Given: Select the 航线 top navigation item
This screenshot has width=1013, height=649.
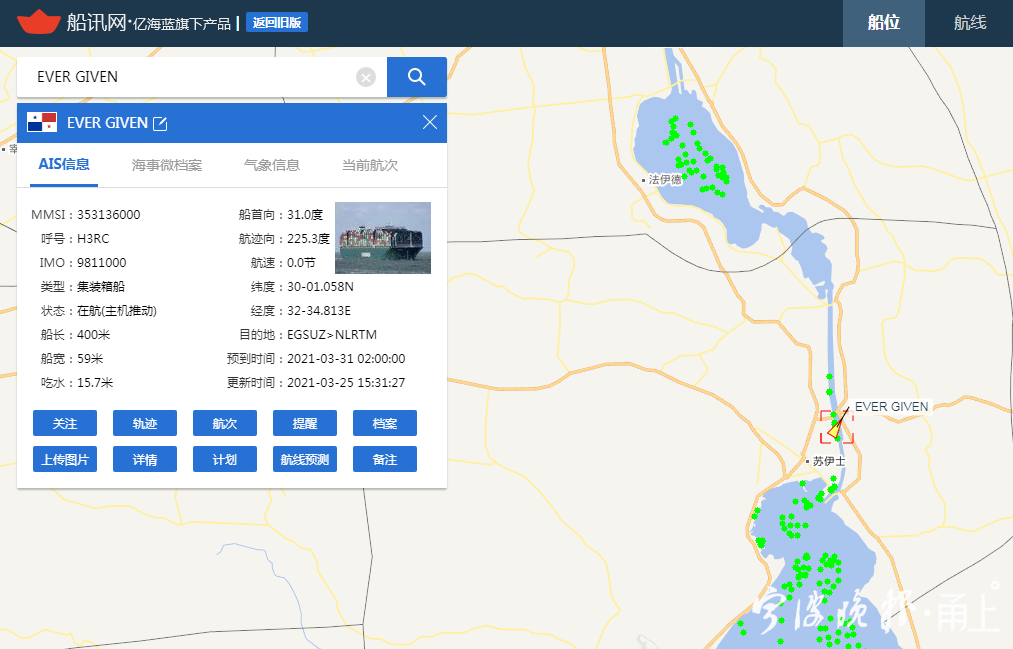Looking at the screenshot, I should click(x=969, y=23).
